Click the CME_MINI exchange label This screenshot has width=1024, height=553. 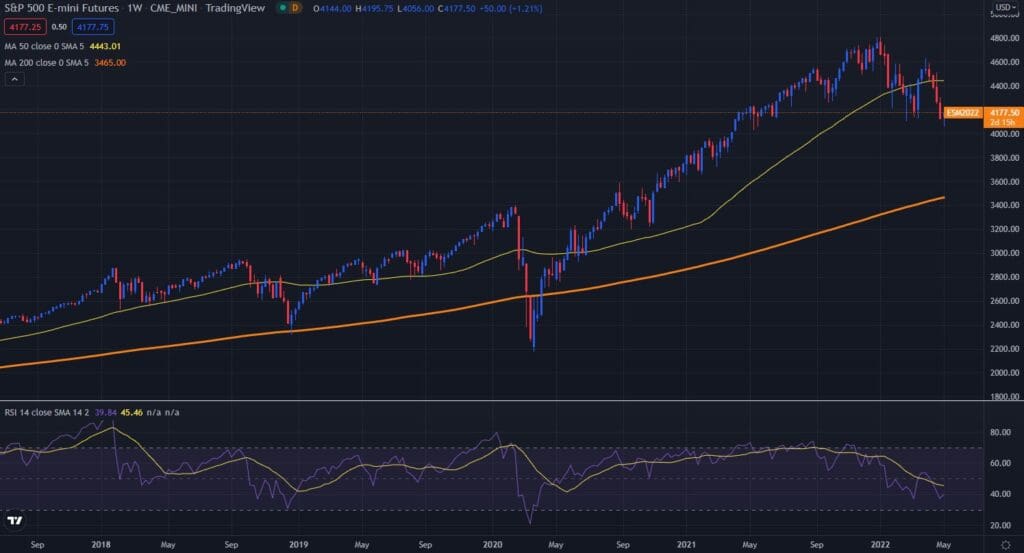[174, 9]
